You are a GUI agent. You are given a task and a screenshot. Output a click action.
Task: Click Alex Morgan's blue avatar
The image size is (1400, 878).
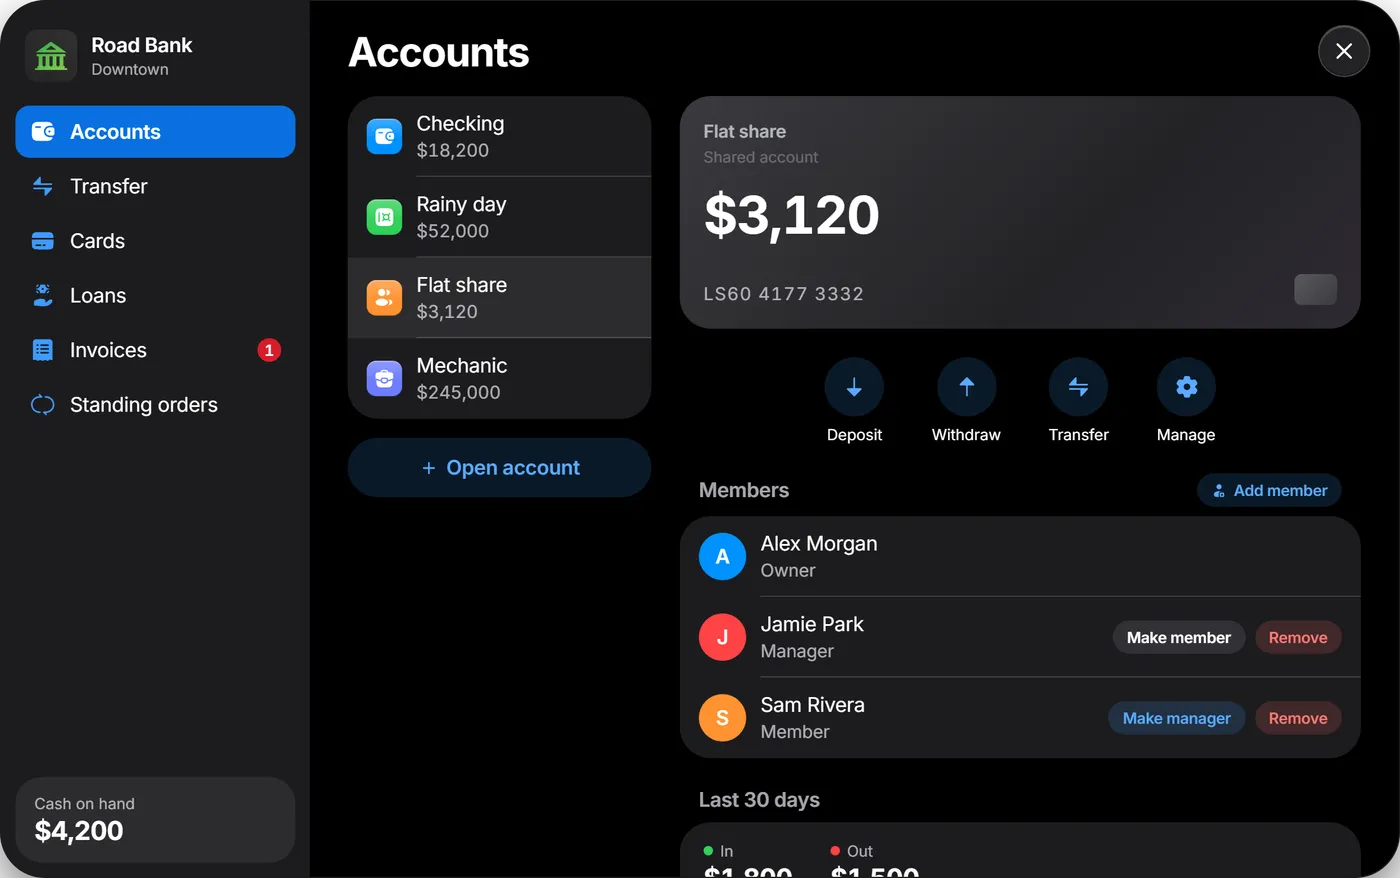click(722, 557)
